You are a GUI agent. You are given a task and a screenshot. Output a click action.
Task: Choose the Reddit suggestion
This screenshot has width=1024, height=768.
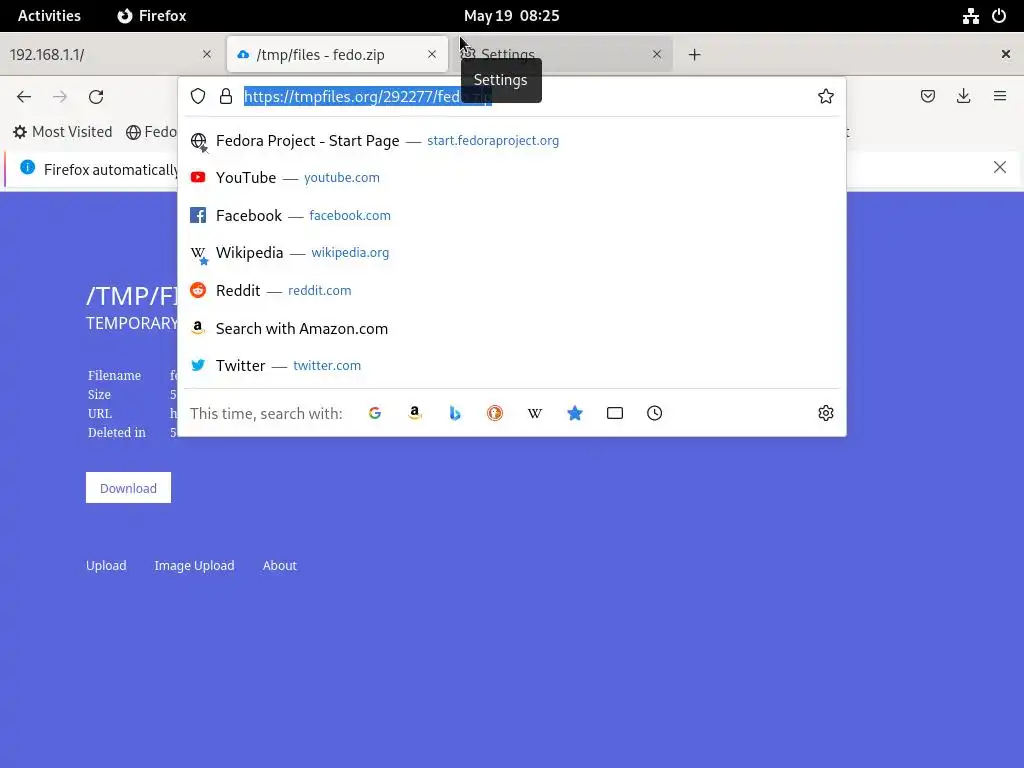point(511,291)
